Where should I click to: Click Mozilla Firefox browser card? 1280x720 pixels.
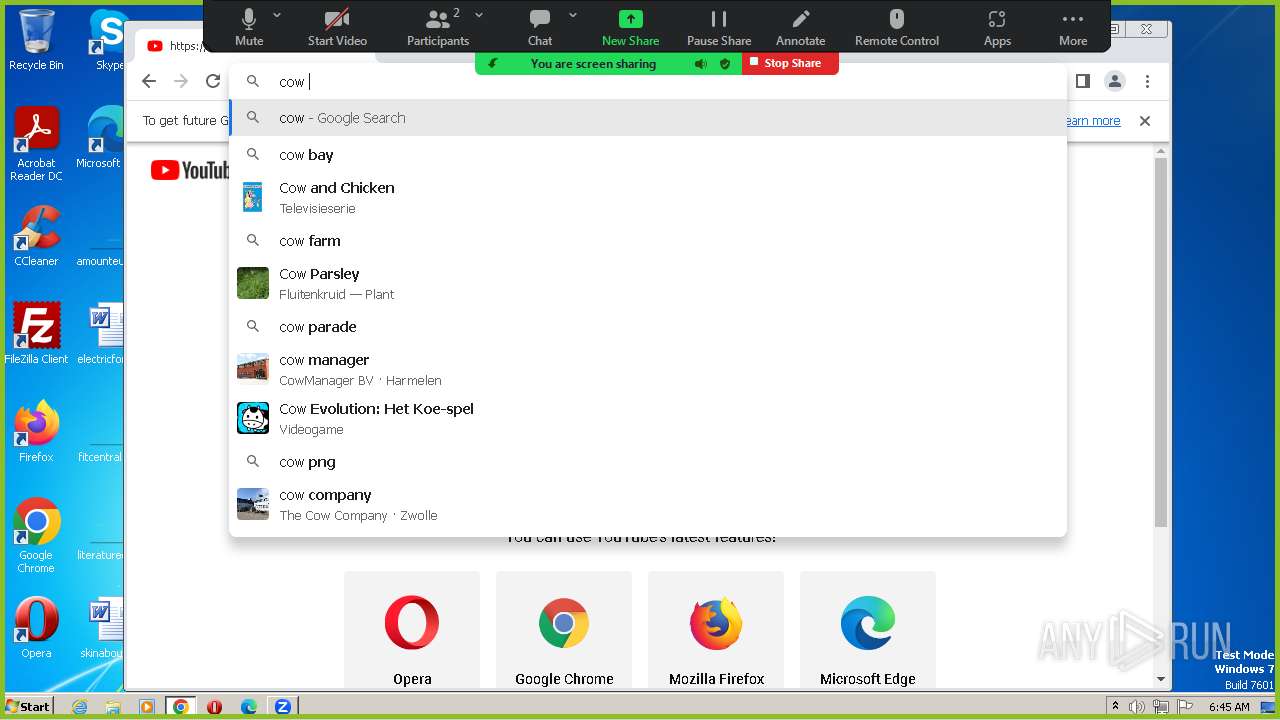pyautogui.click(x=716, y=630)
